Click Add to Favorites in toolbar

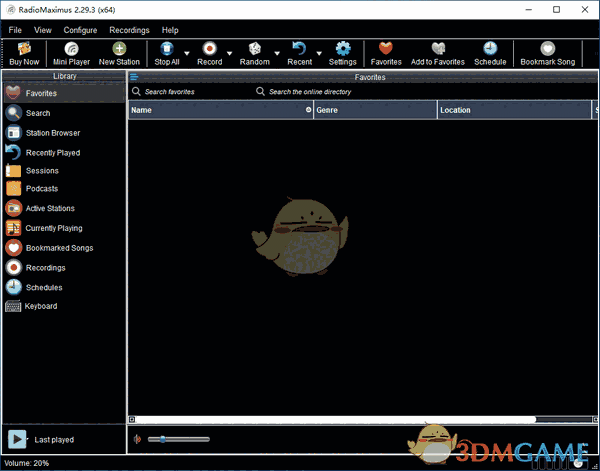[438, 54]
